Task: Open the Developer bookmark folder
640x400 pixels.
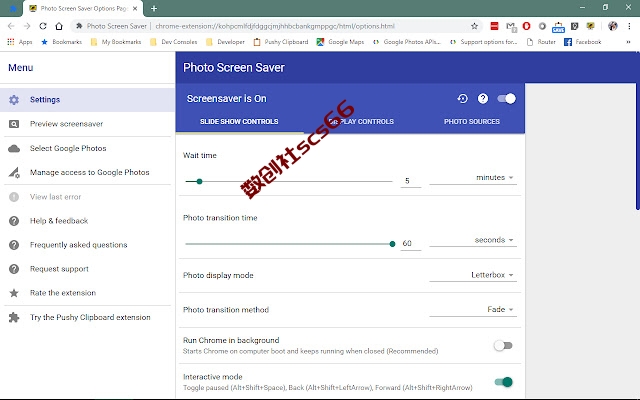Action: tap(225, 42)
